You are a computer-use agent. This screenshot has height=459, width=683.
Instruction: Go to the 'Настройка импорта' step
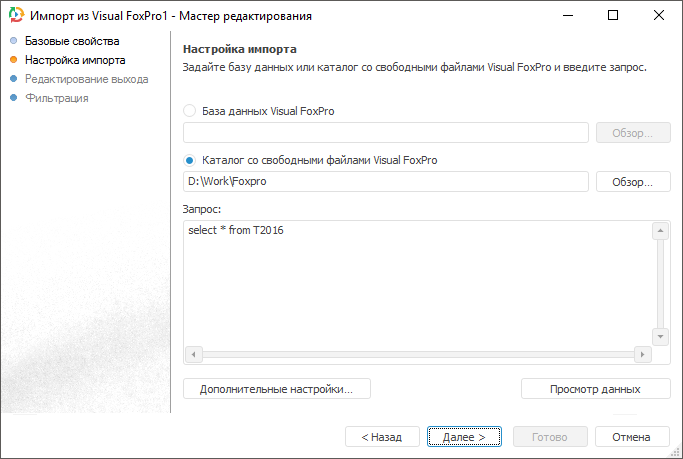pos(75,60)
